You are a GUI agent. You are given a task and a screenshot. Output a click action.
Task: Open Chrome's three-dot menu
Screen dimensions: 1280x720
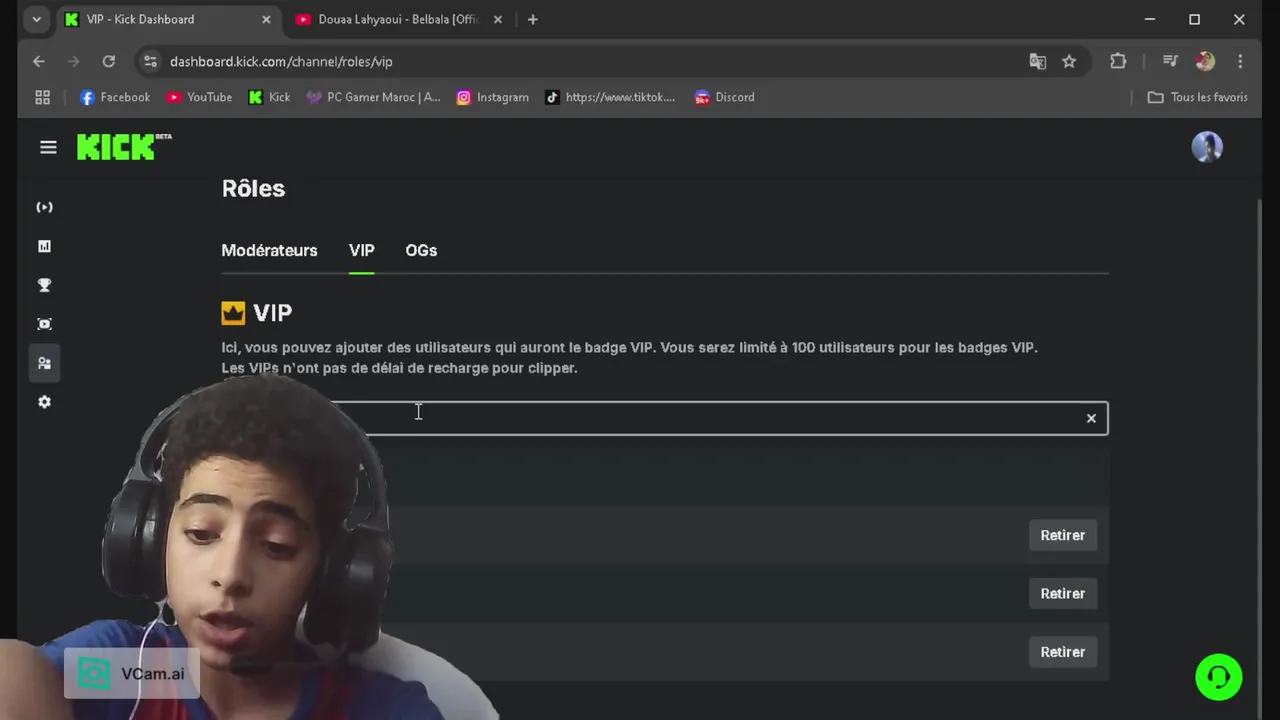(1240, 61)
